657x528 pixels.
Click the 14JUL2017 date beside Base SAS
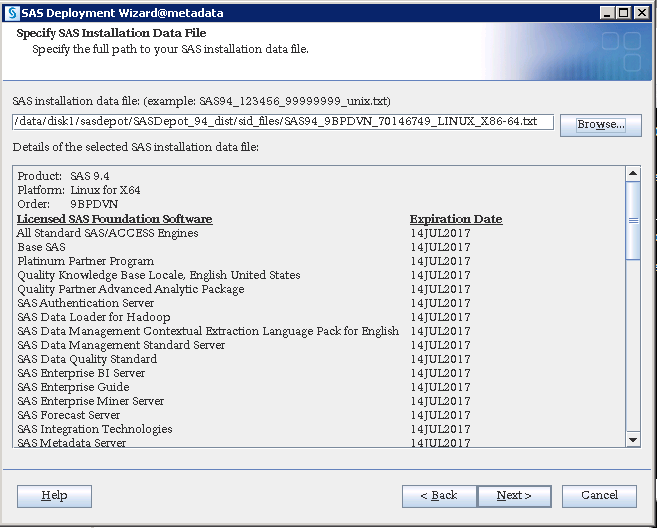pos(440,247)
